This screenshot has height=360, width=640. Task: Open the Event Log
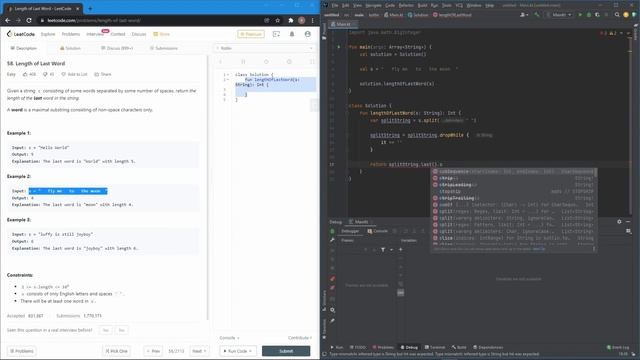click(618, 347)
